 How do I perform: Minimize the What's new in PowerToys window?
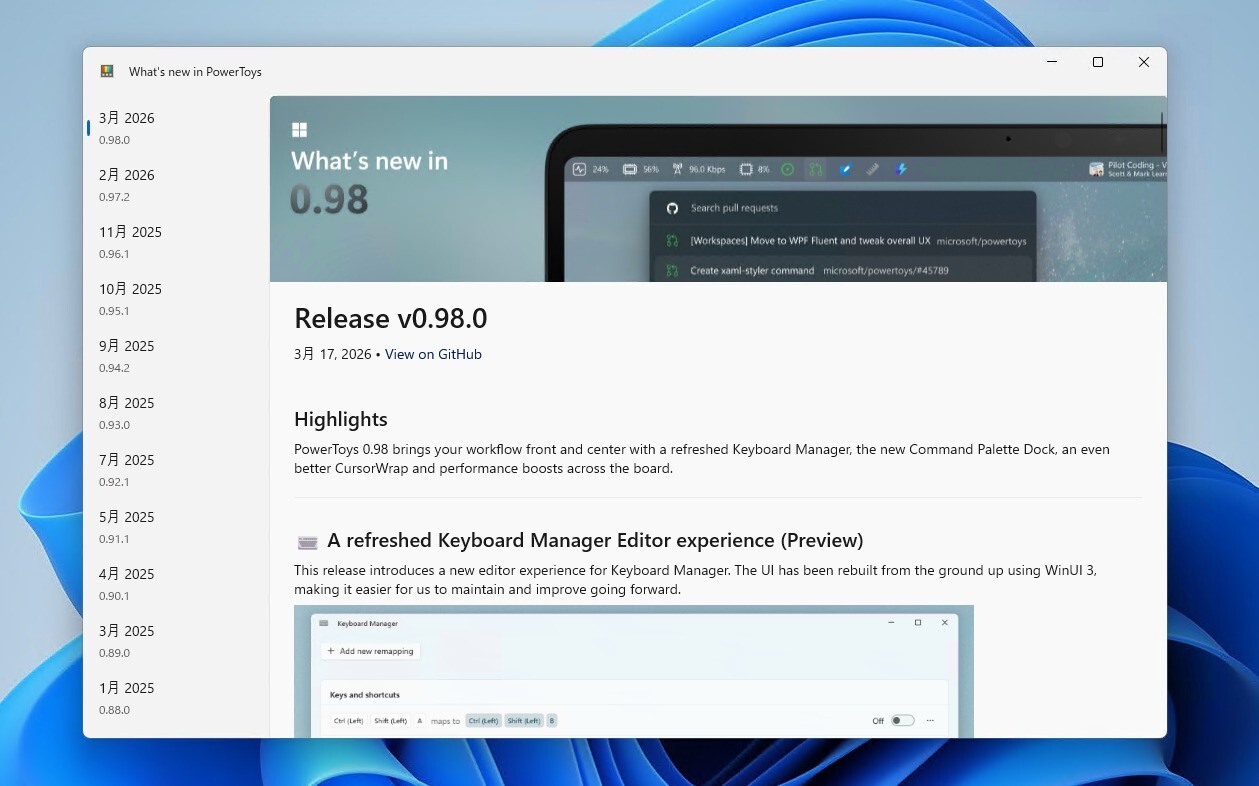click(x=1052, y=62)
